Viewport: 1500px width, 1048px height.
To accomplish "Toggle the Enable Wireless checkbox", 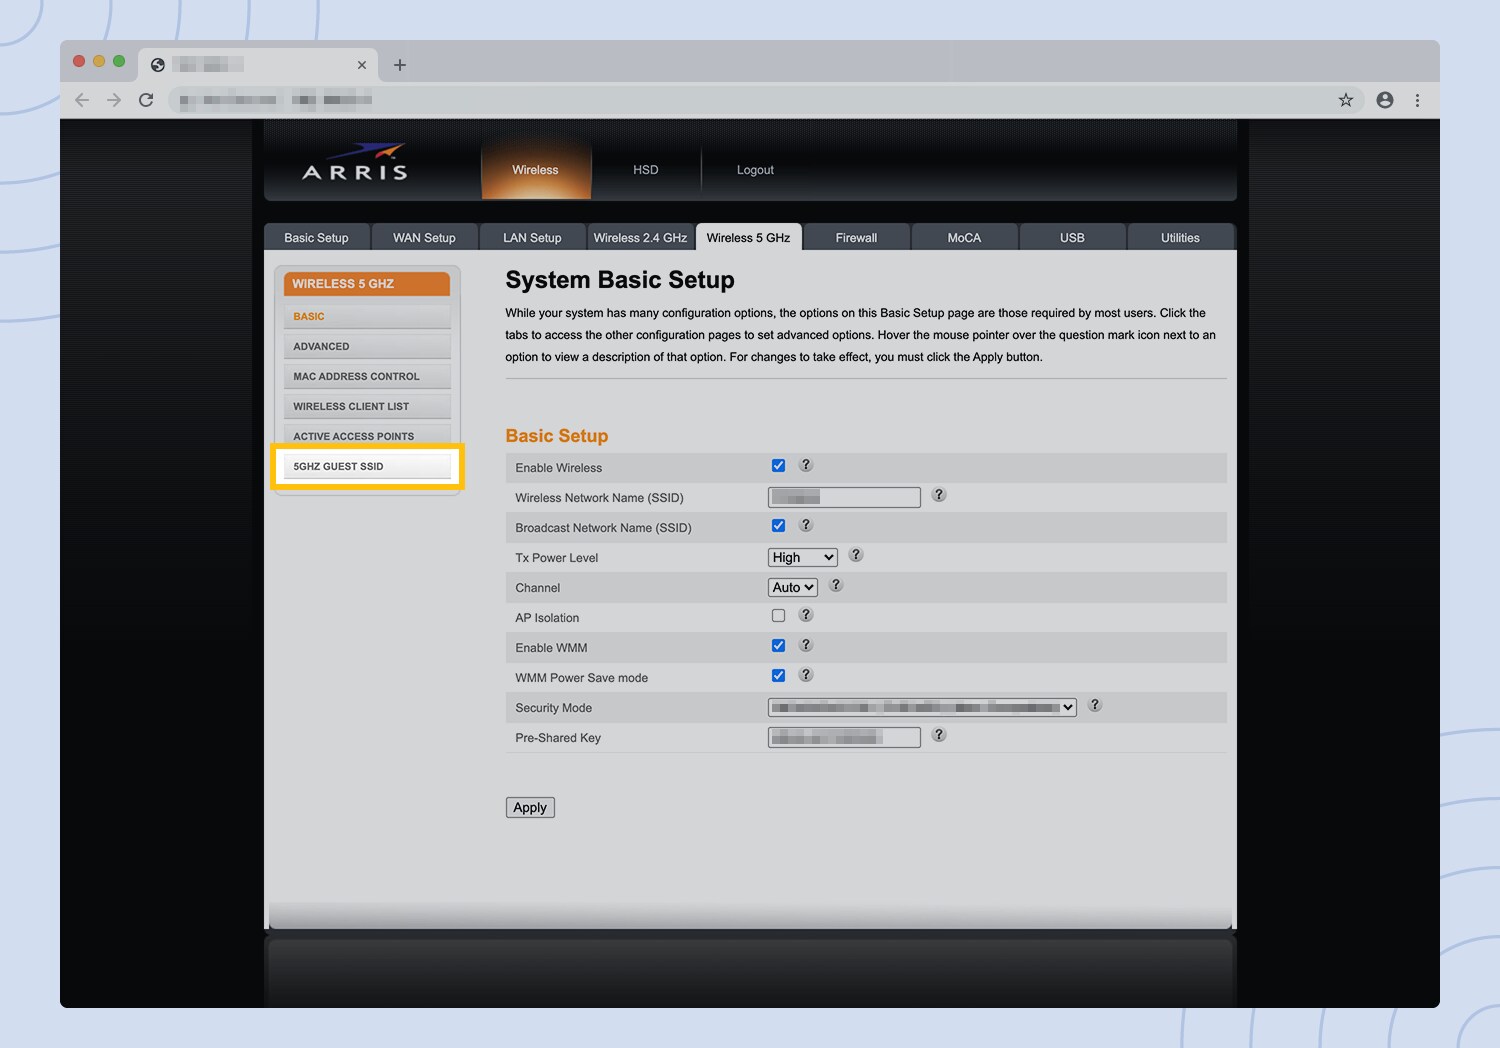I will coord(778,466).
